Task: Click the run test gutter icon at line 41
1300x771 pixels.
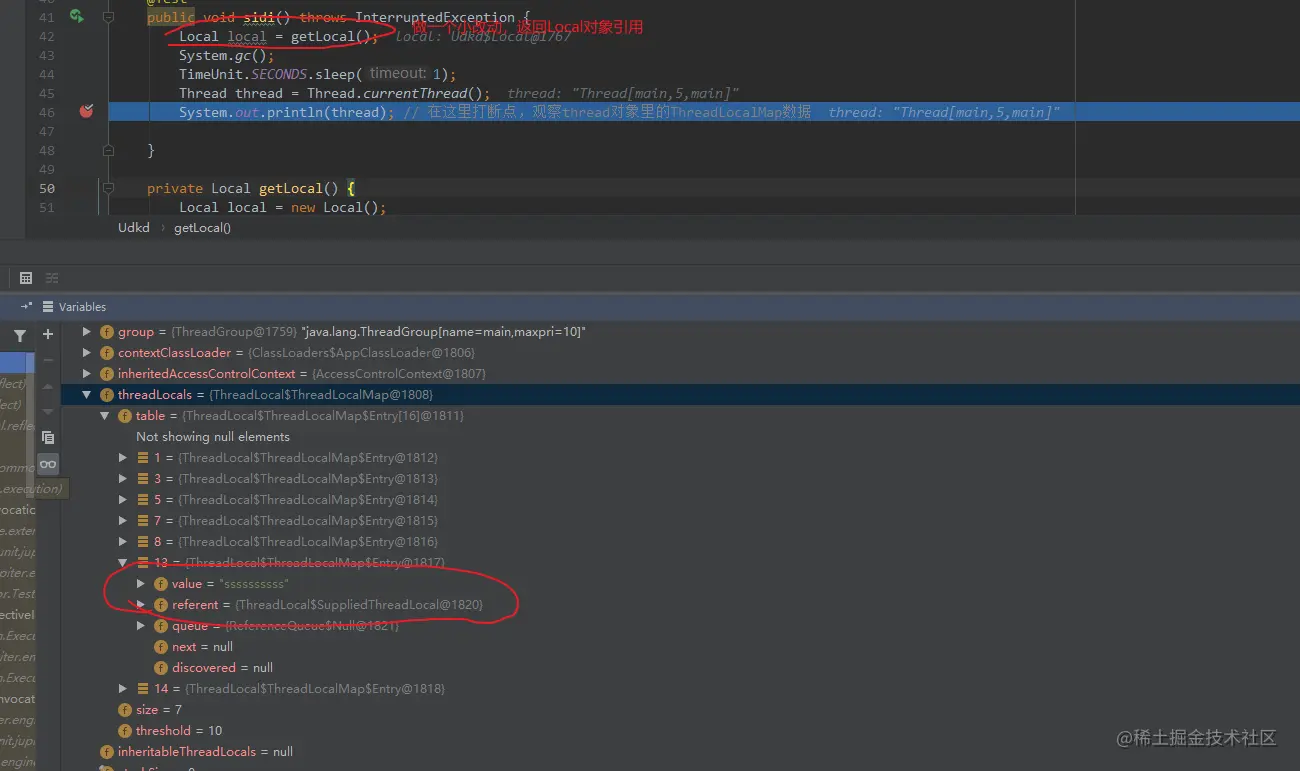Action: pyautogui.click(x=77, y=17)
